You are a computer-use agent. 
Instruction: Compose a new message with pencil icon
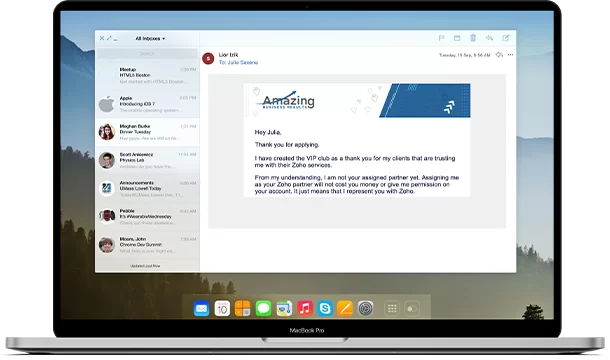point(506,38)
